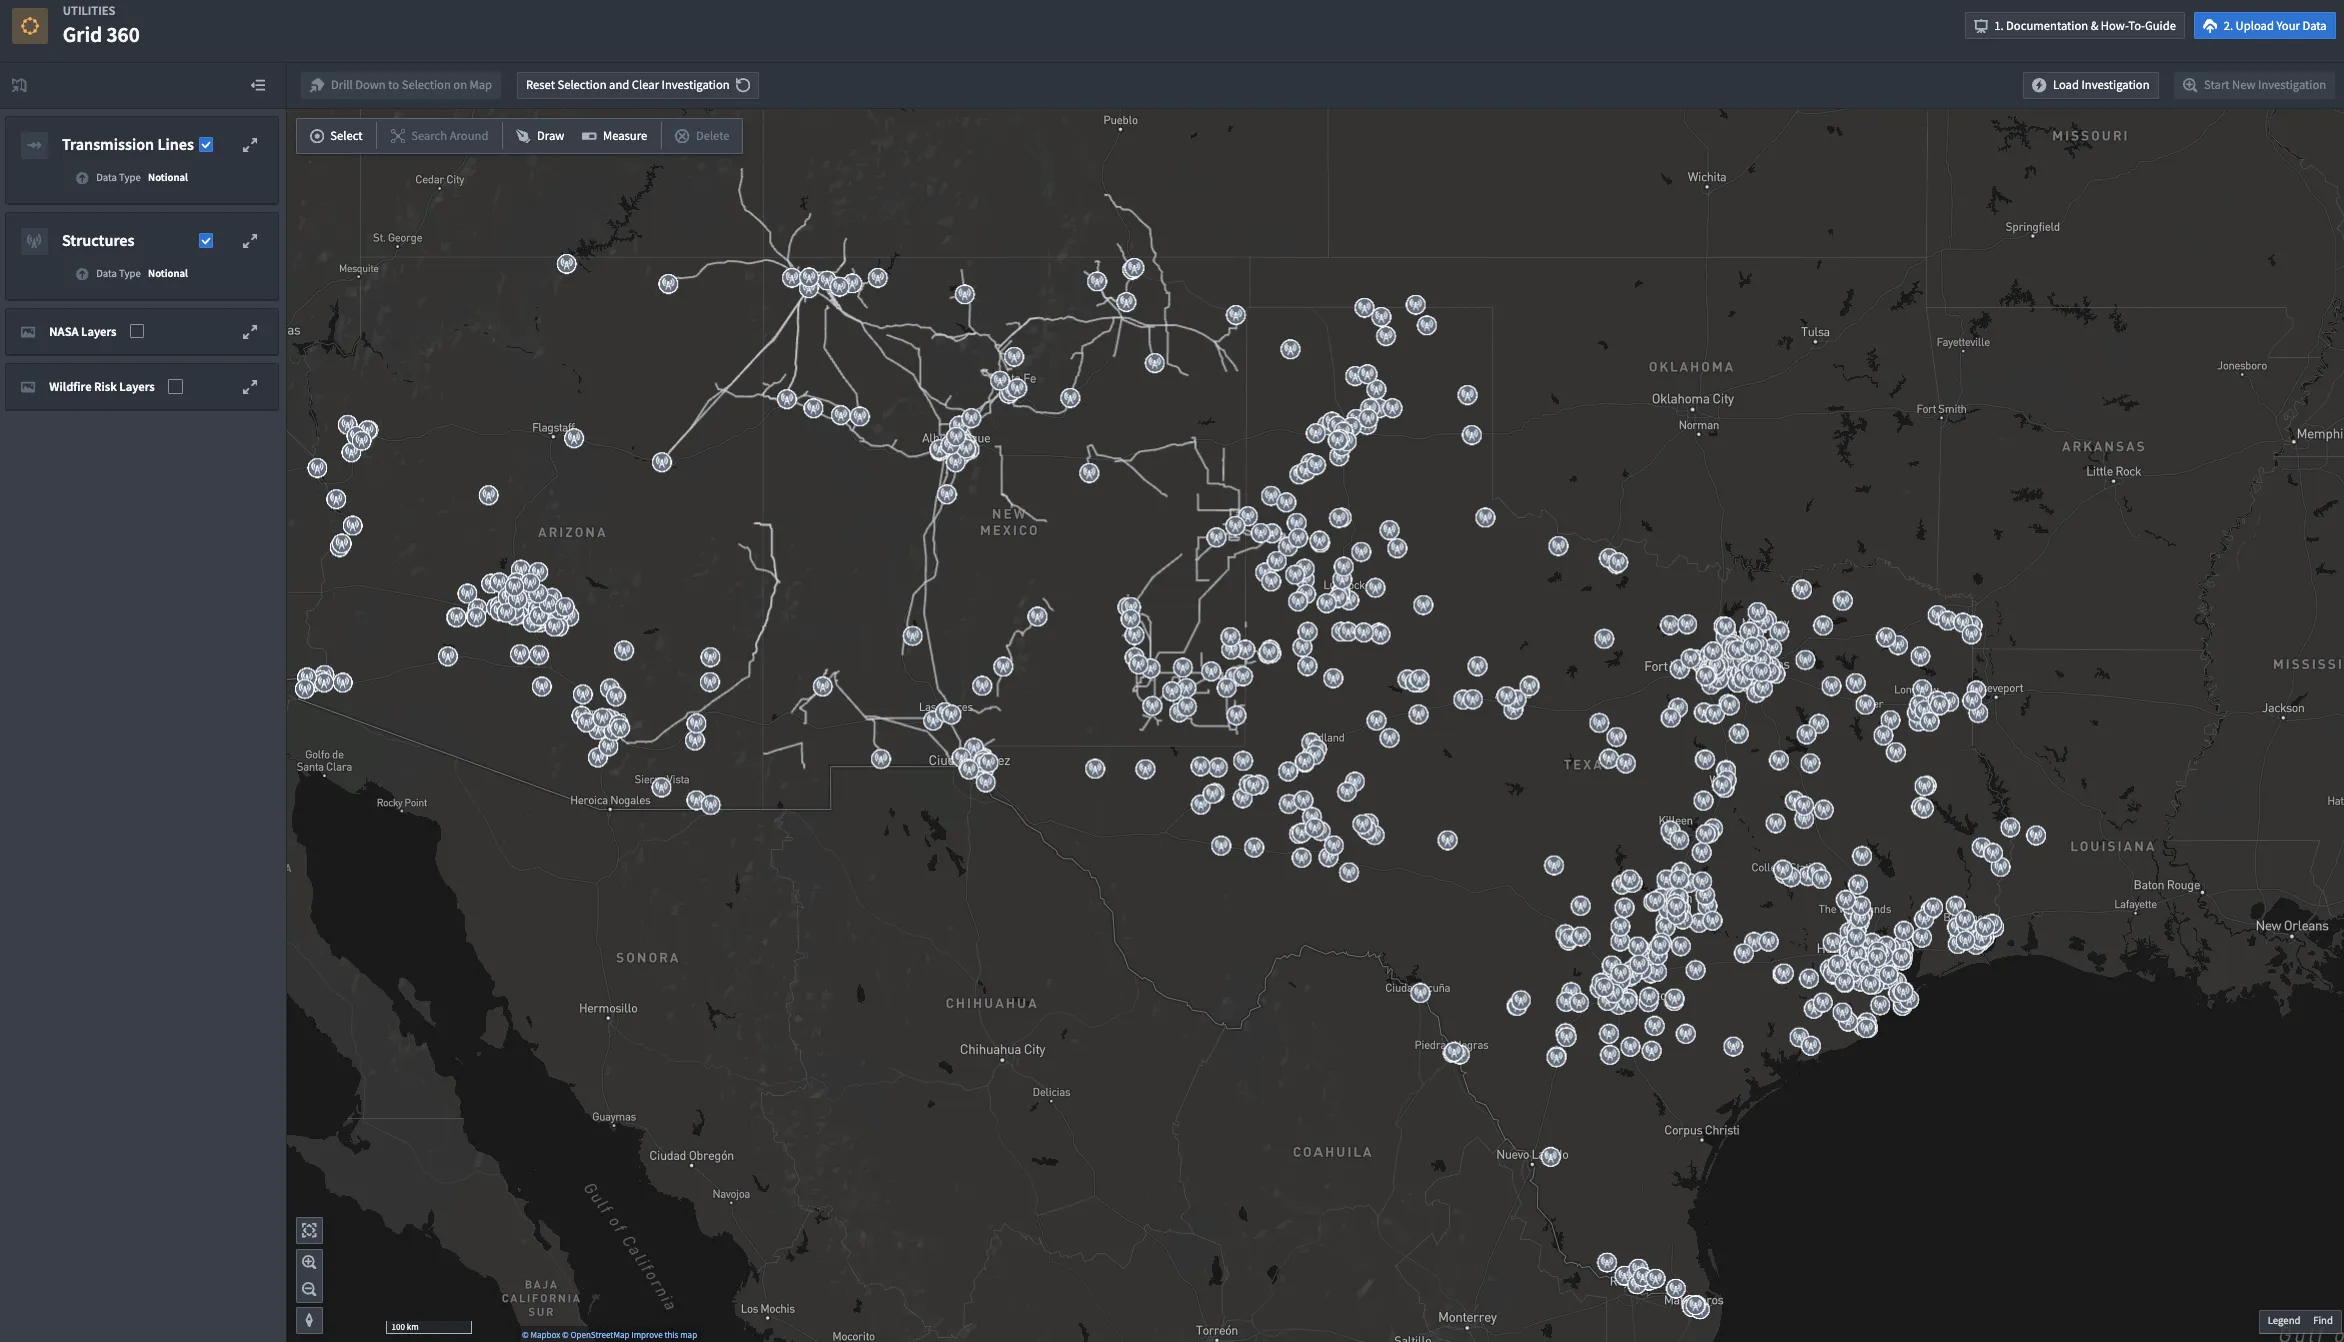2344x1342 pixels.
Task: Select the Draw tool in map toolbar
Action: click(x=540, y=136)
